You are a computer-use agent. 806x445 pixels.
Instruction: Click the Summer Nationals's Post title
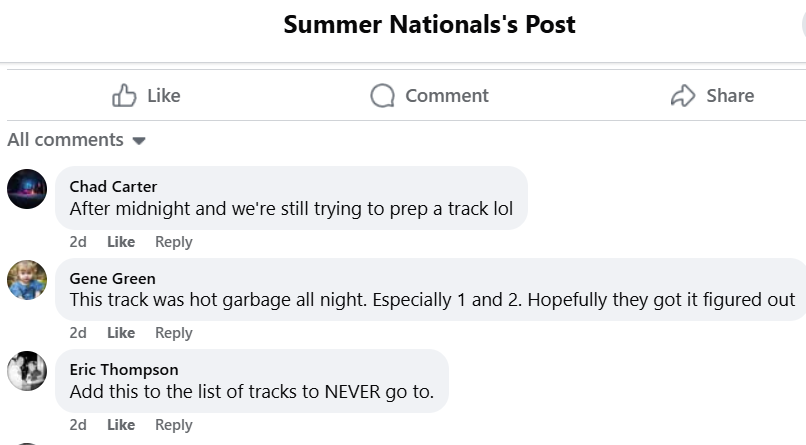pyautogui.click(x=429, y=24)
